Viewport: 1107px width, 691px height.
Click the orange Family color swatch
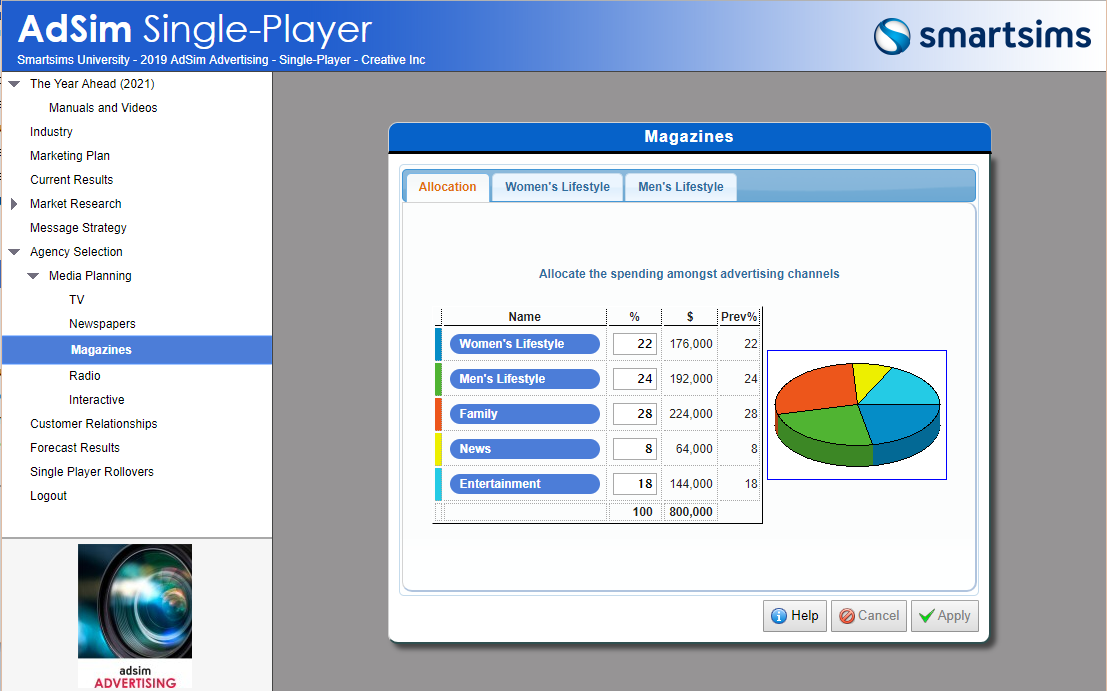coord(438,414)
